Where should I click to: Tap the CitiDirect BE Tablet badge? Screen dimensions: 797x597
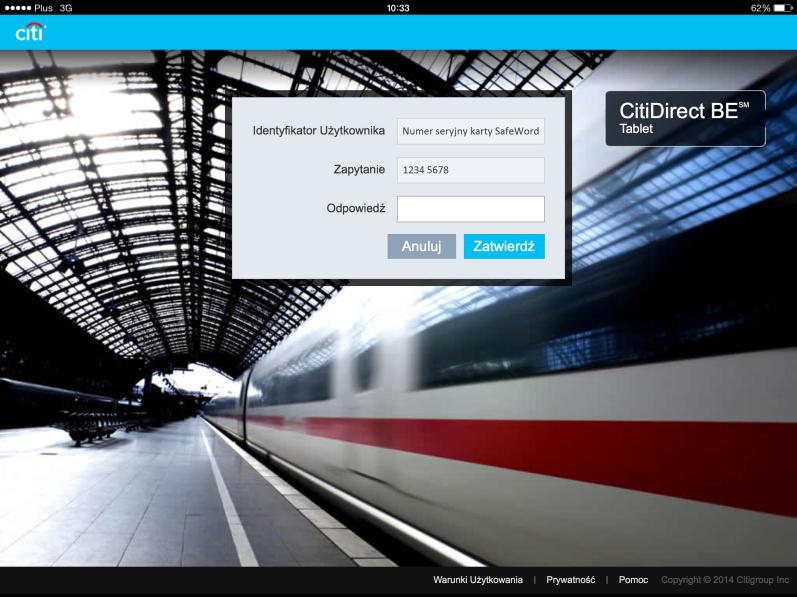(686, 118)
